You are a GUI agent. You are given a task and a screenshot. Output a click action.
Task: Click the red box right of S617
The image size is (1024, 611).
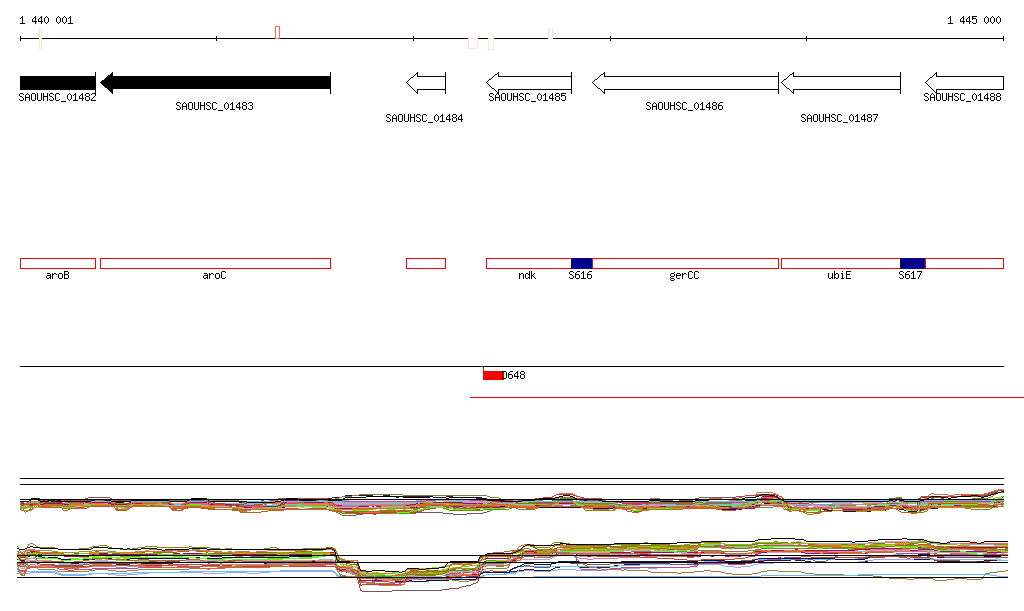pos(965,264)
